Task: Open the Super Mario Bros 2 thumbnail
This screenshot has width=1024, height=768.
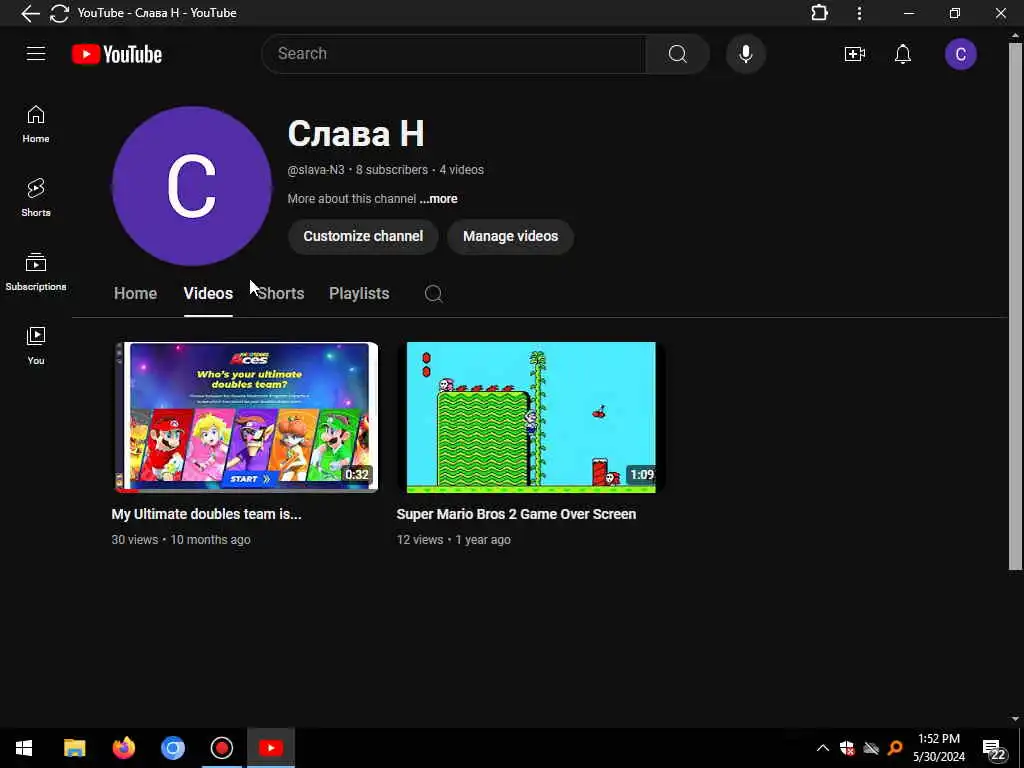Action: pos(531,417)
